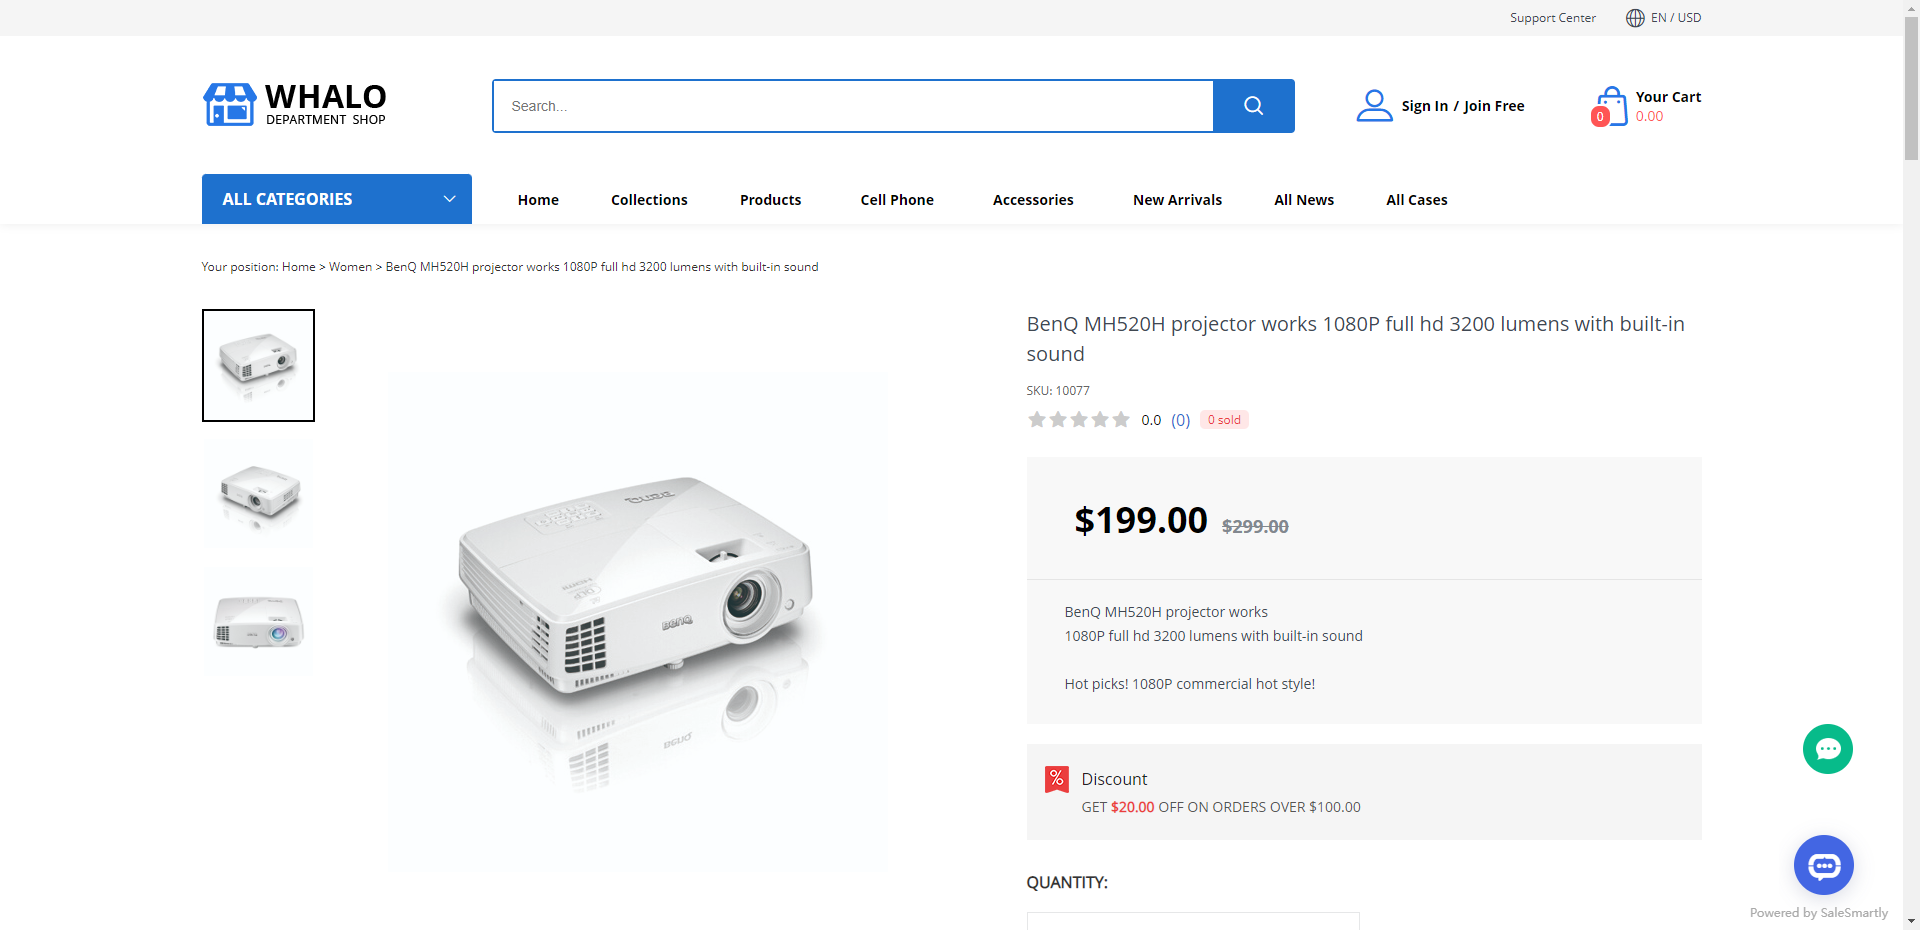Click the Support Center link
Viewport: 1920px width, 930px height.
1552,18
